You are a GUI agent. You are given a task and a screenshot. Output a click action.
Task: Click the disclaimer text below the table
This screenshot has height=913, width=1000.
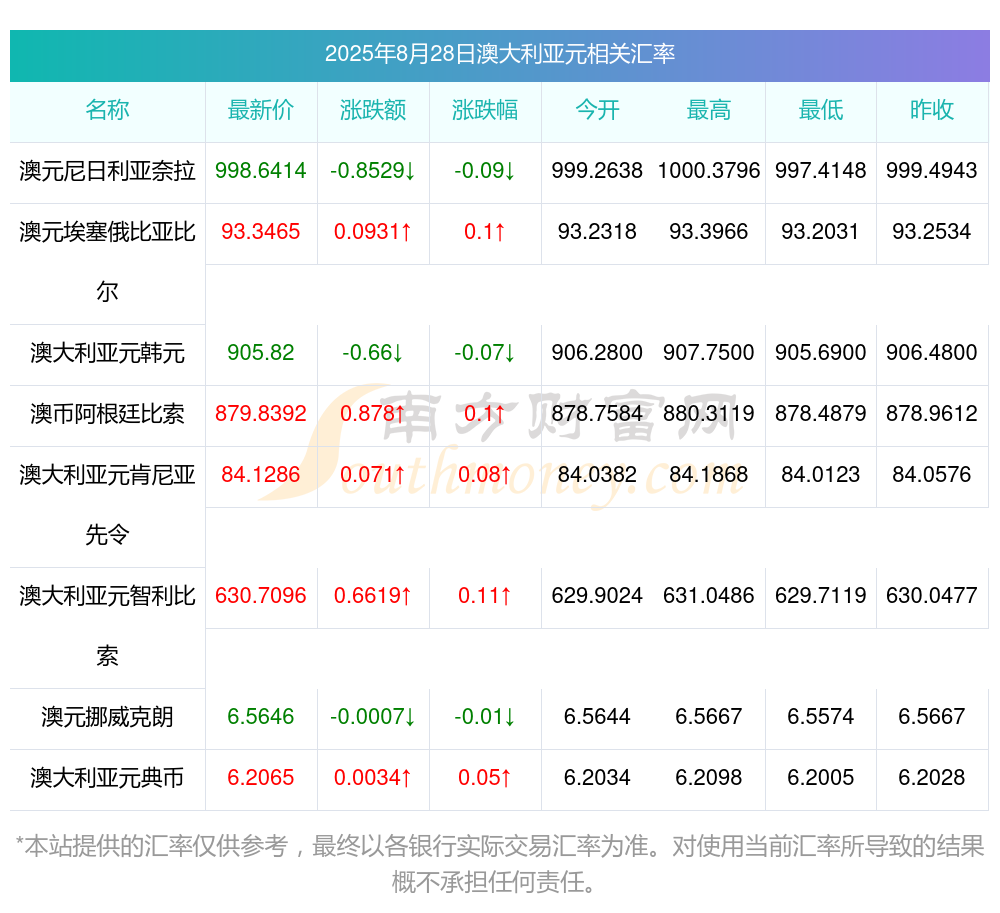[x=499, y=865]
